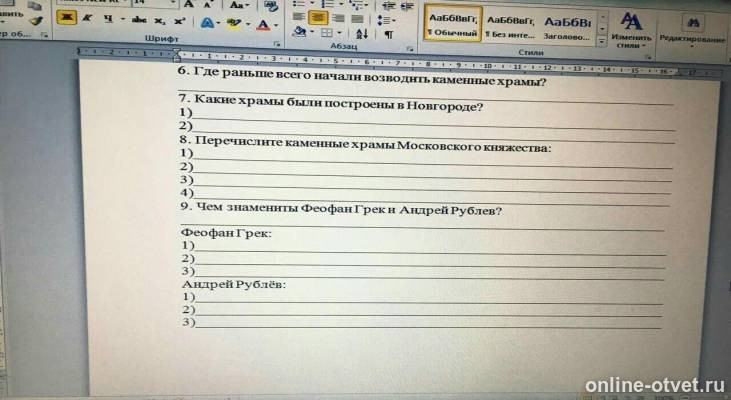
Task: Toggle subscript x₂ formatting
Action: point(160,21)
